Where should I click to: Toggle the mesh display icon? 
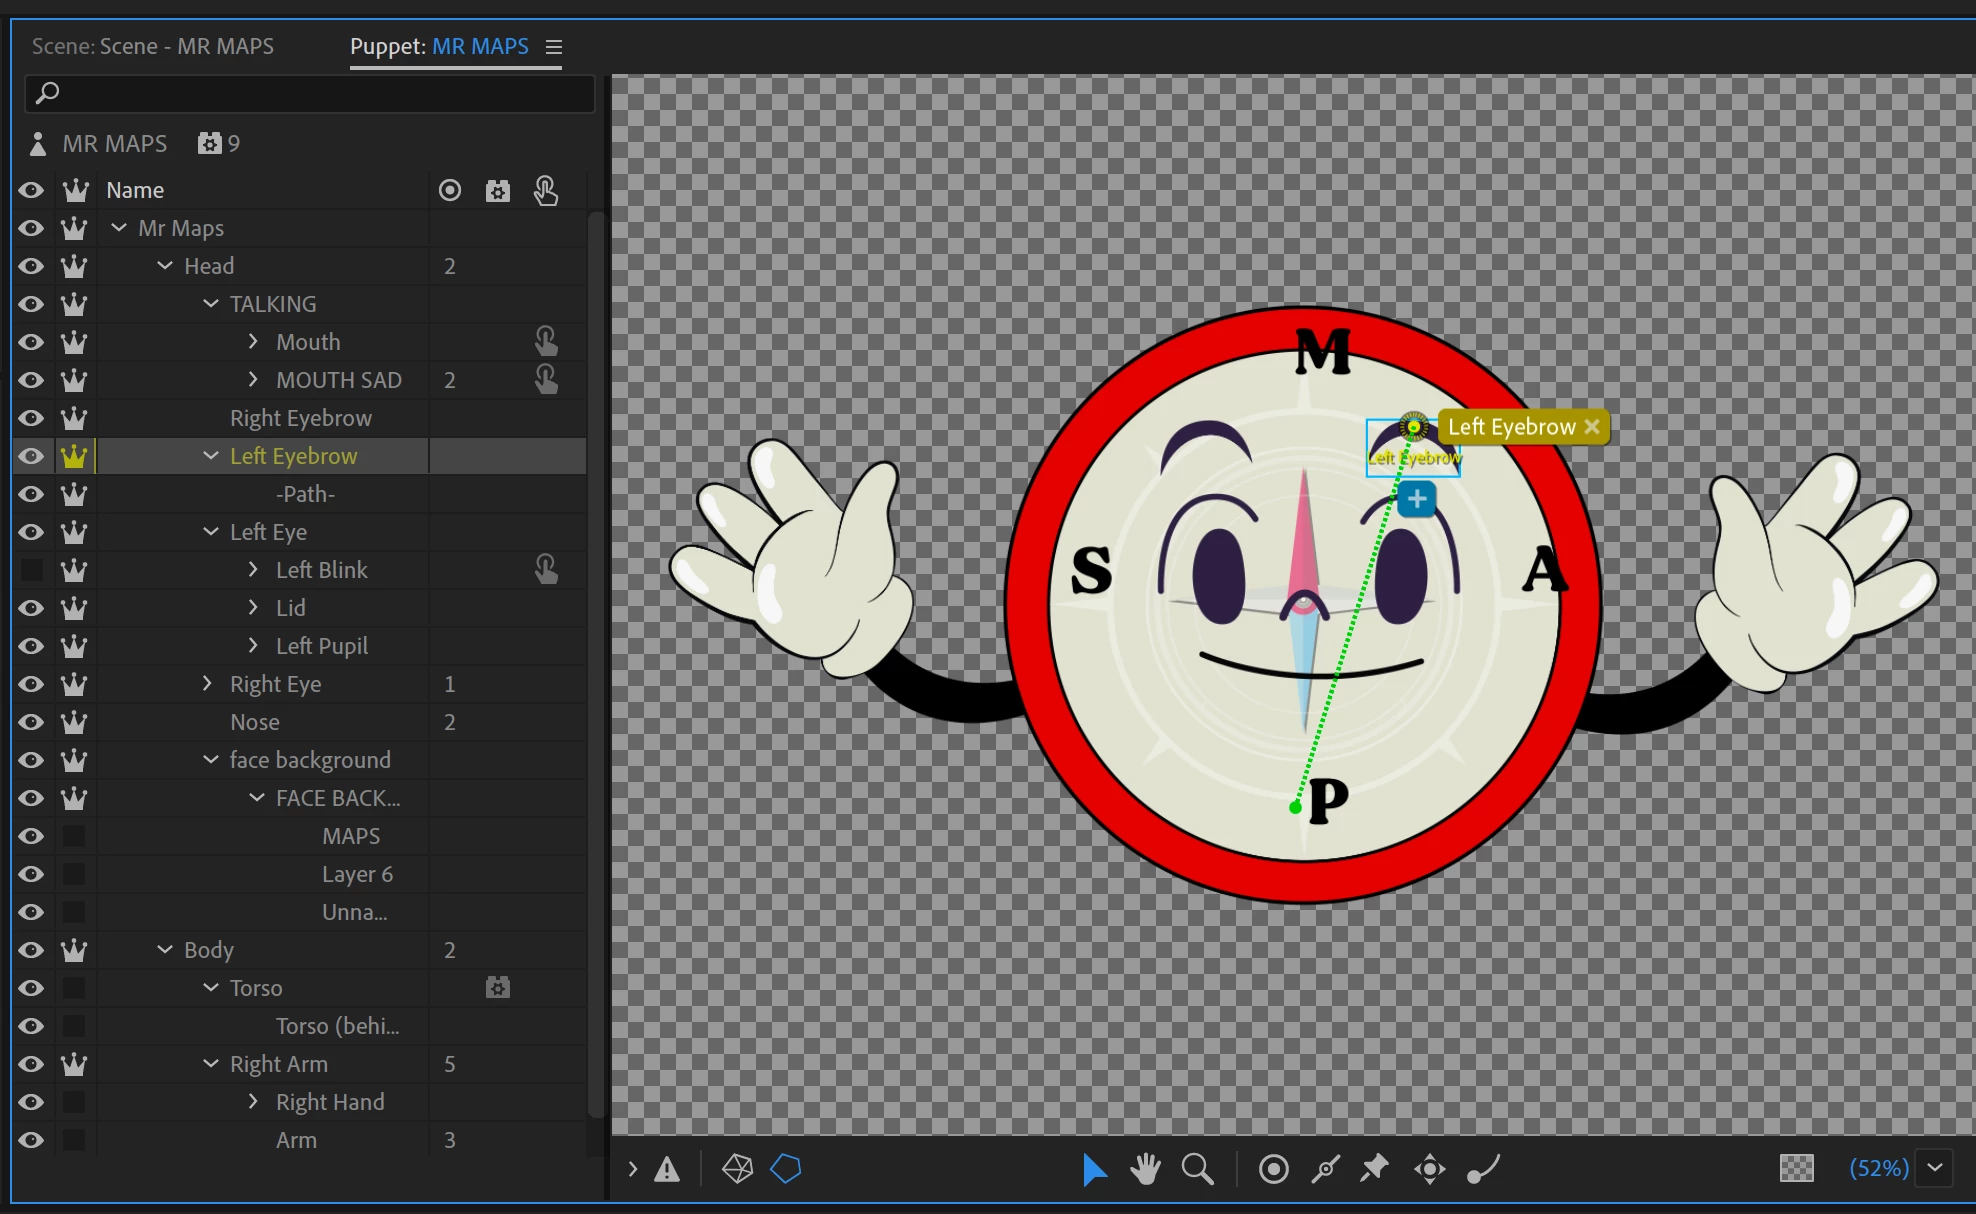pos(737,1169)
